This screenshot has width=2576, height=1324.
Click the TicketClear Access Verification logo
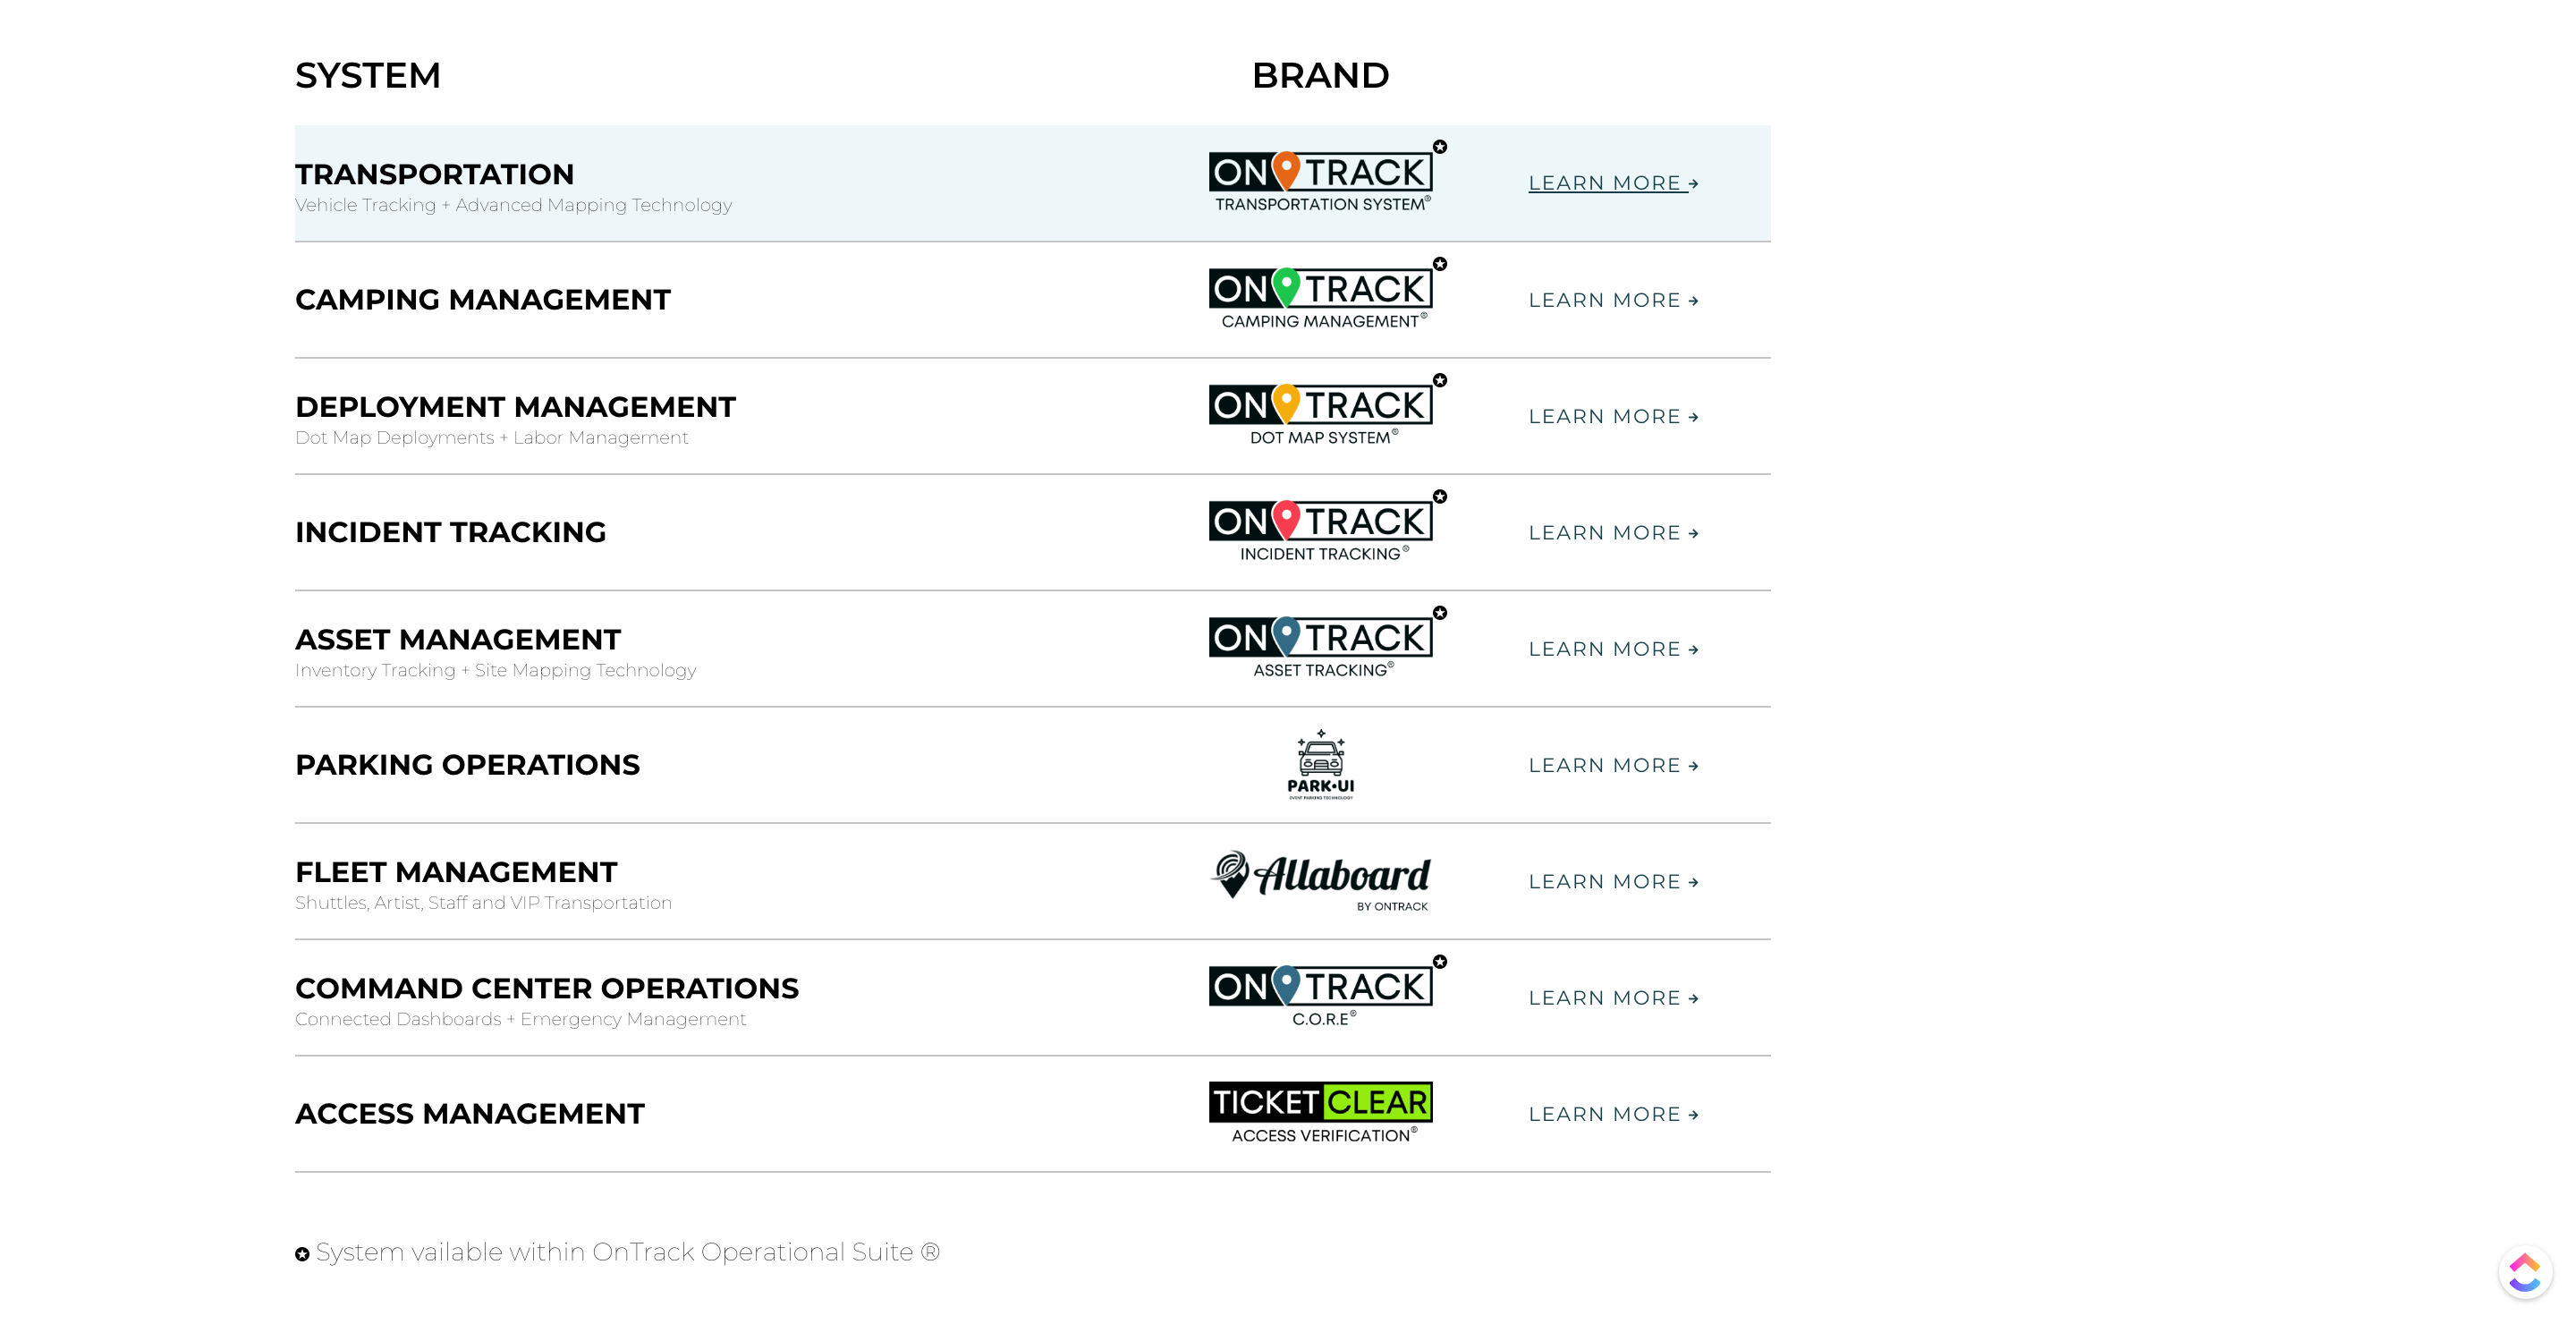tap(1320, 1112)
